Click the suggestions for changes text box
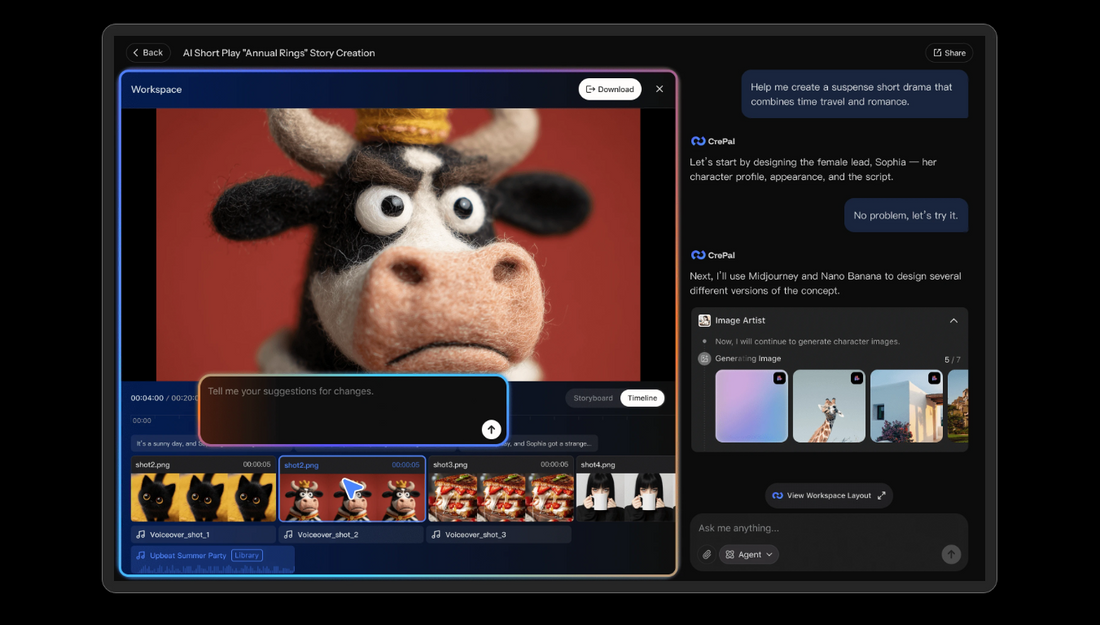Screen dimensions: 1100x625 pyautogui.click(x=353, y=410)
